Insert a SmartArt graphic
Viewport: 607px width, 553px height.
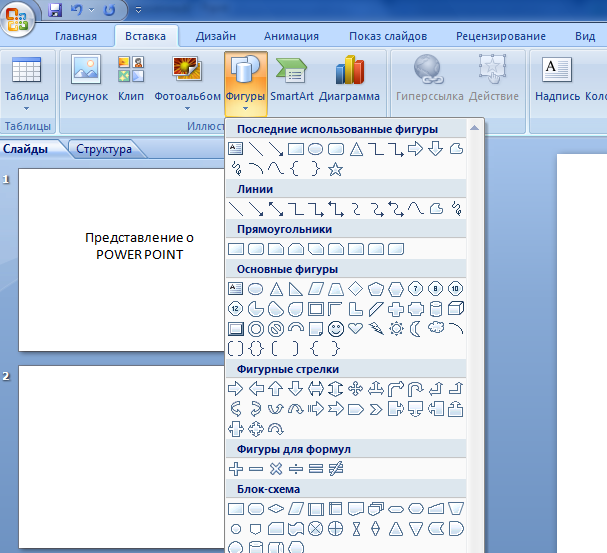click(292, 79)
